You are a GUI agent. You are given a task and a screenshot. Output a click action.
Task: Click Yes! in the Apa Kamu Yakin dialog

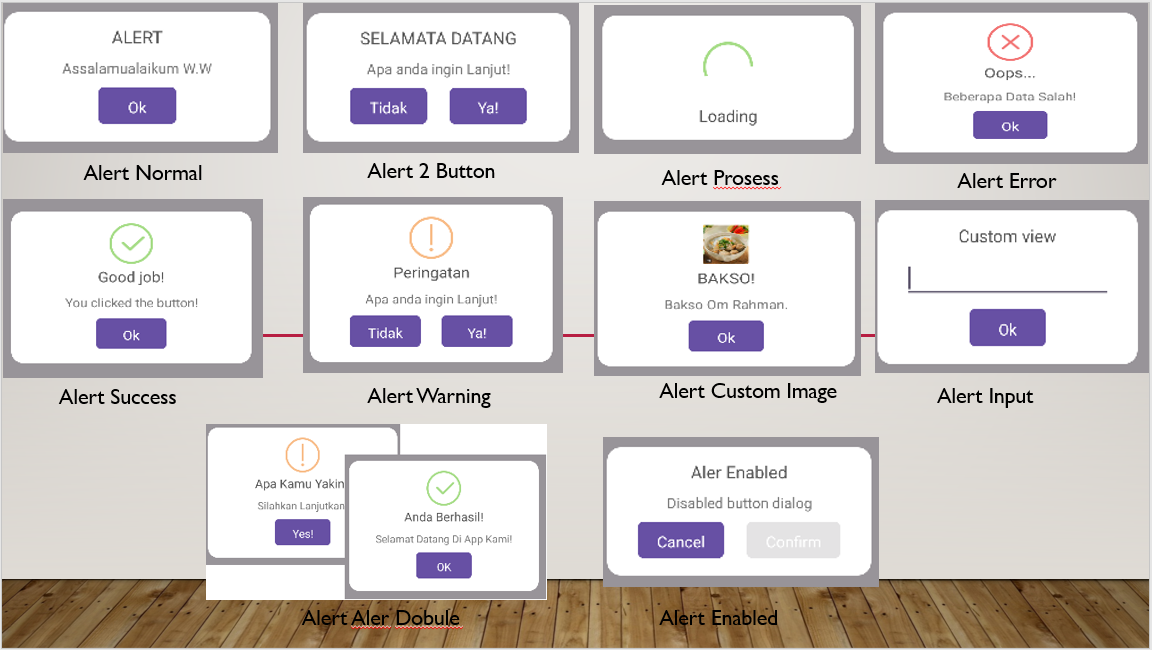(302, 533)
